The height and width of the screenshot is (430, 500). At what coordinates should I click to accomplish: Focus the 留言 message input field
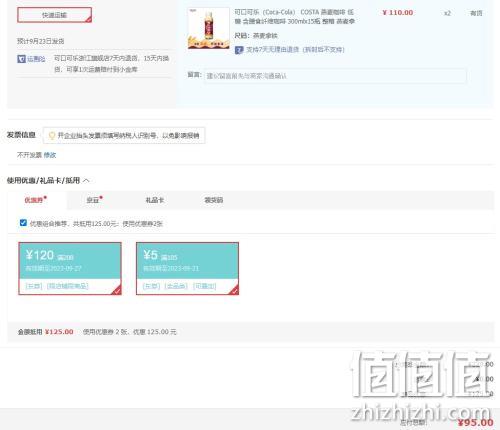[335, 76]
